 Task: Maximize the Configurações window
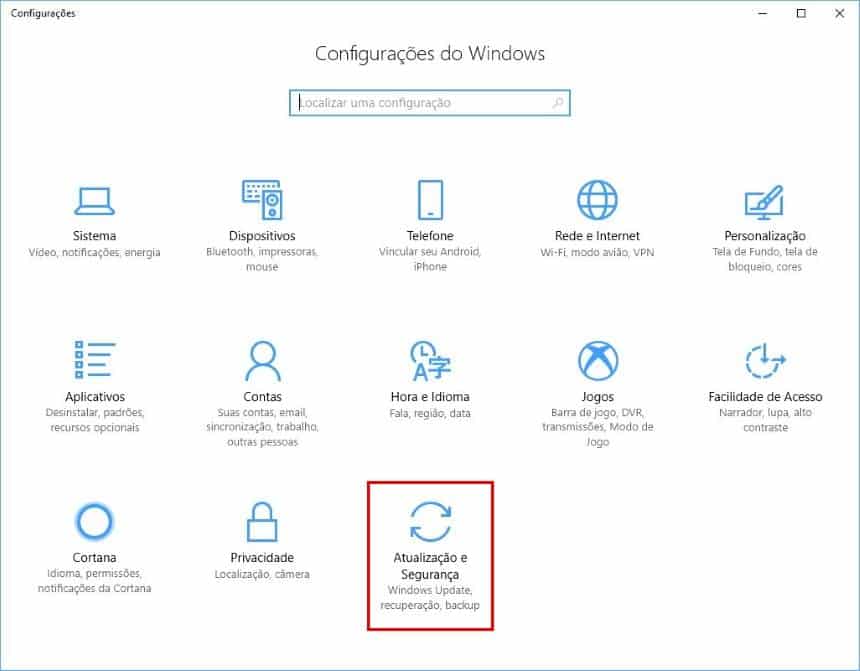(x=801, y=13)
